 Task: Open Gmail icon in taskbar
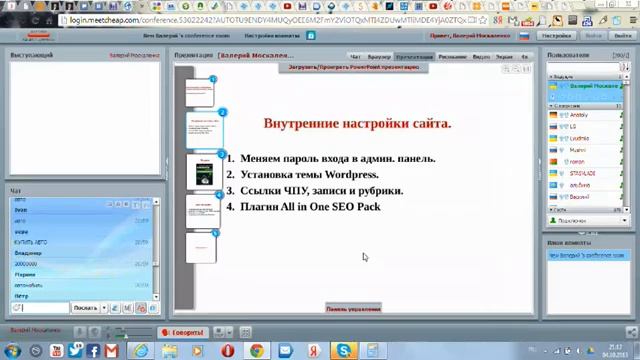[111, 351]
